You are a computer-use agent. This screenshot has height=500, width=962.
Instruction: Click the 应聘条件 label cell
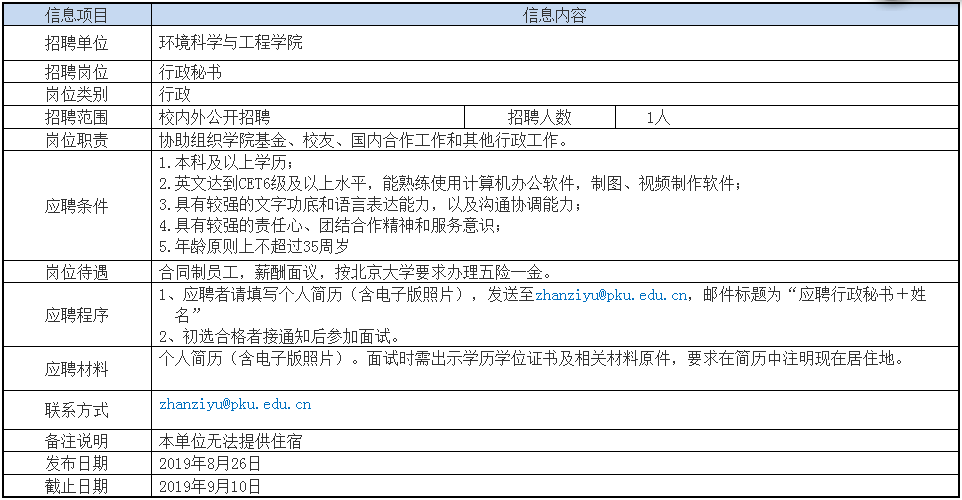77,206
